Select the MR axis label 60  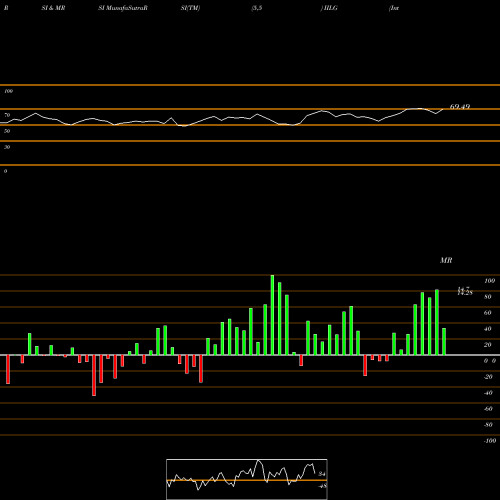point(488,313)
